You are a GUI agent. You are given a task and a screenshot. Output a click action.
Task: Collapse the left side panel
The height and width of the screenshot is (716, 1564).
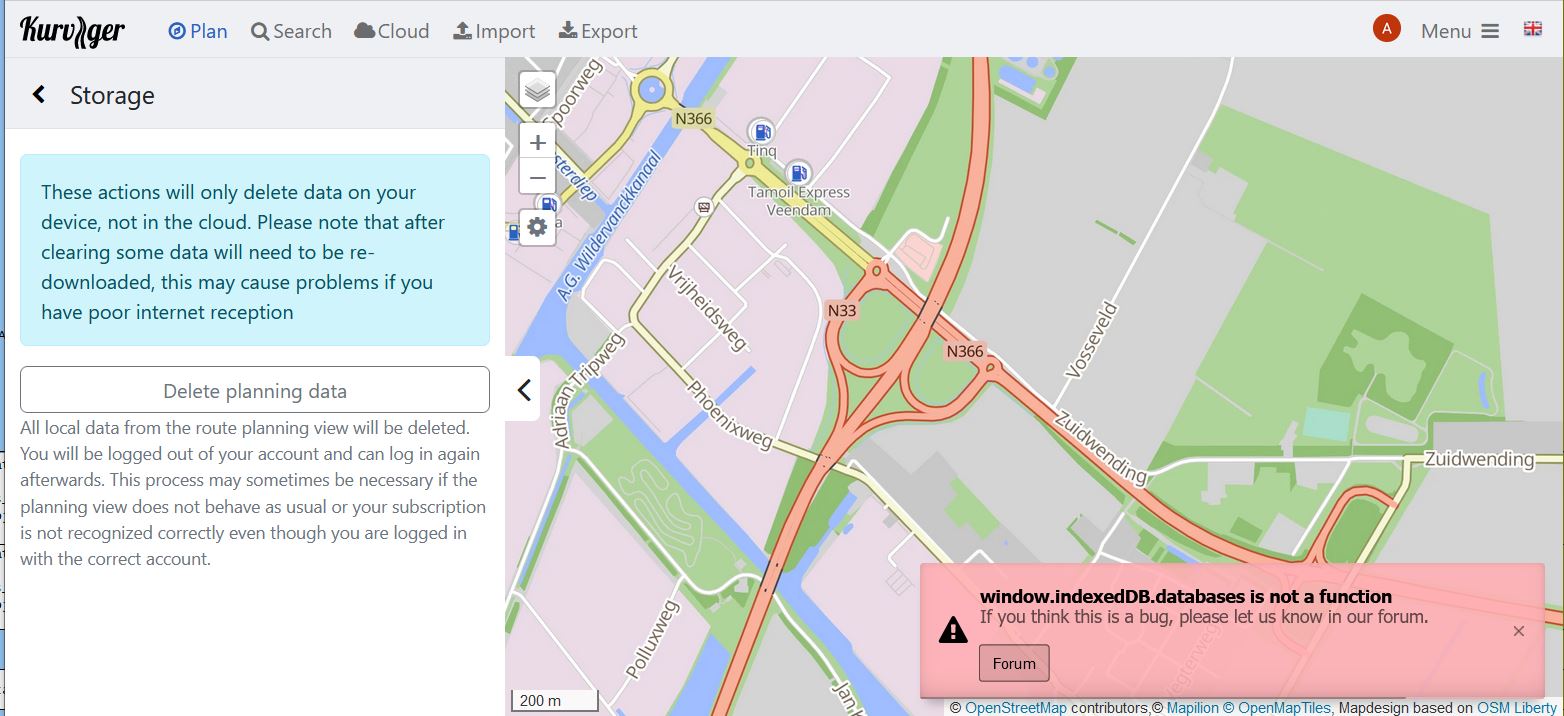coord(523,390)
